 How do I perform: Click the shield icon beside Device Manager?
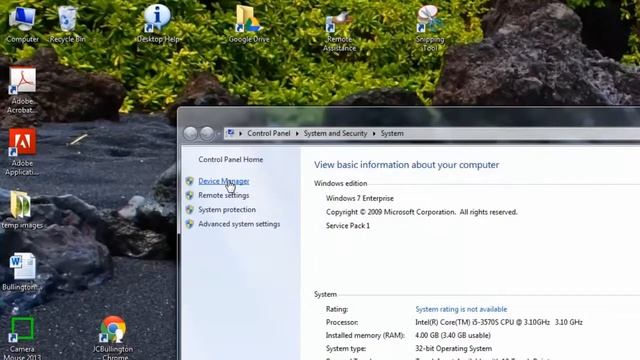tap(189, 181)
